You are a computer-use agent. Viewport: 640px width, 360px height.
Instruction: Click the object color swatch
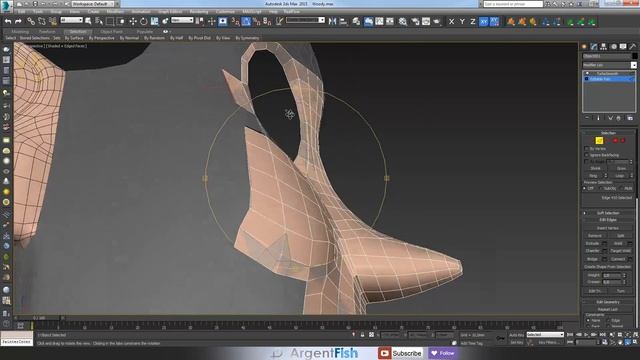click(x=634, y=56)
